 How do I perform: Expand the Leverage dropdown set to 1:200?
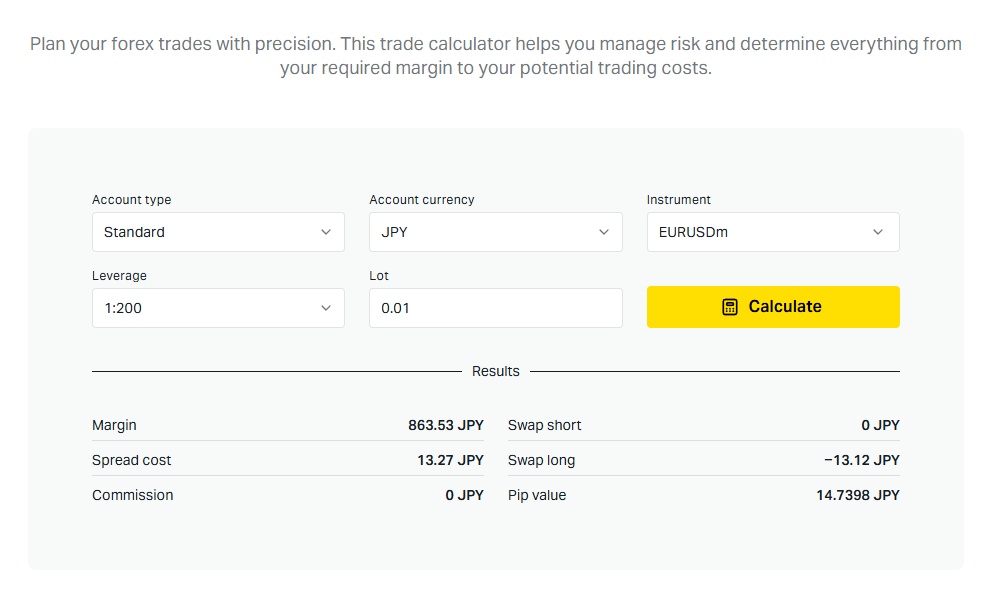217,308
